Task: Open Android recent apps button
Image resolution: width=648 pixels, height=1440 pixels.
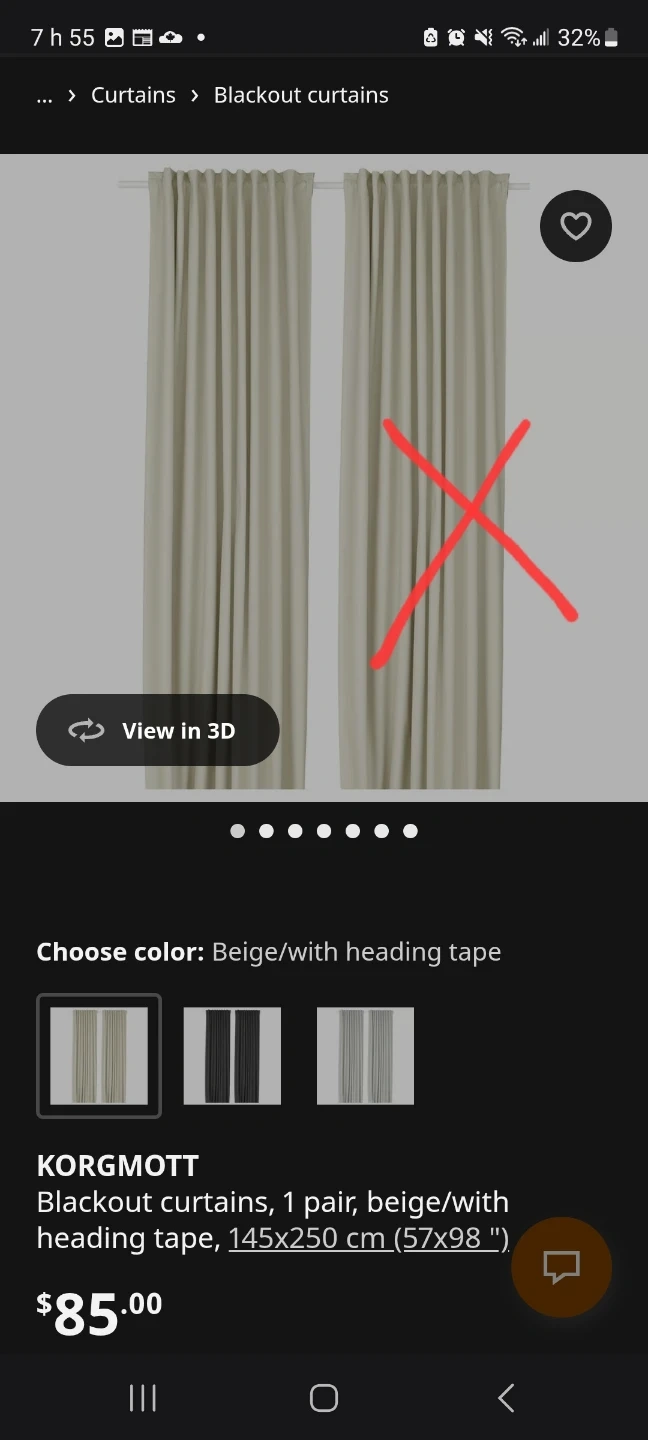Action: [143, 1397]
